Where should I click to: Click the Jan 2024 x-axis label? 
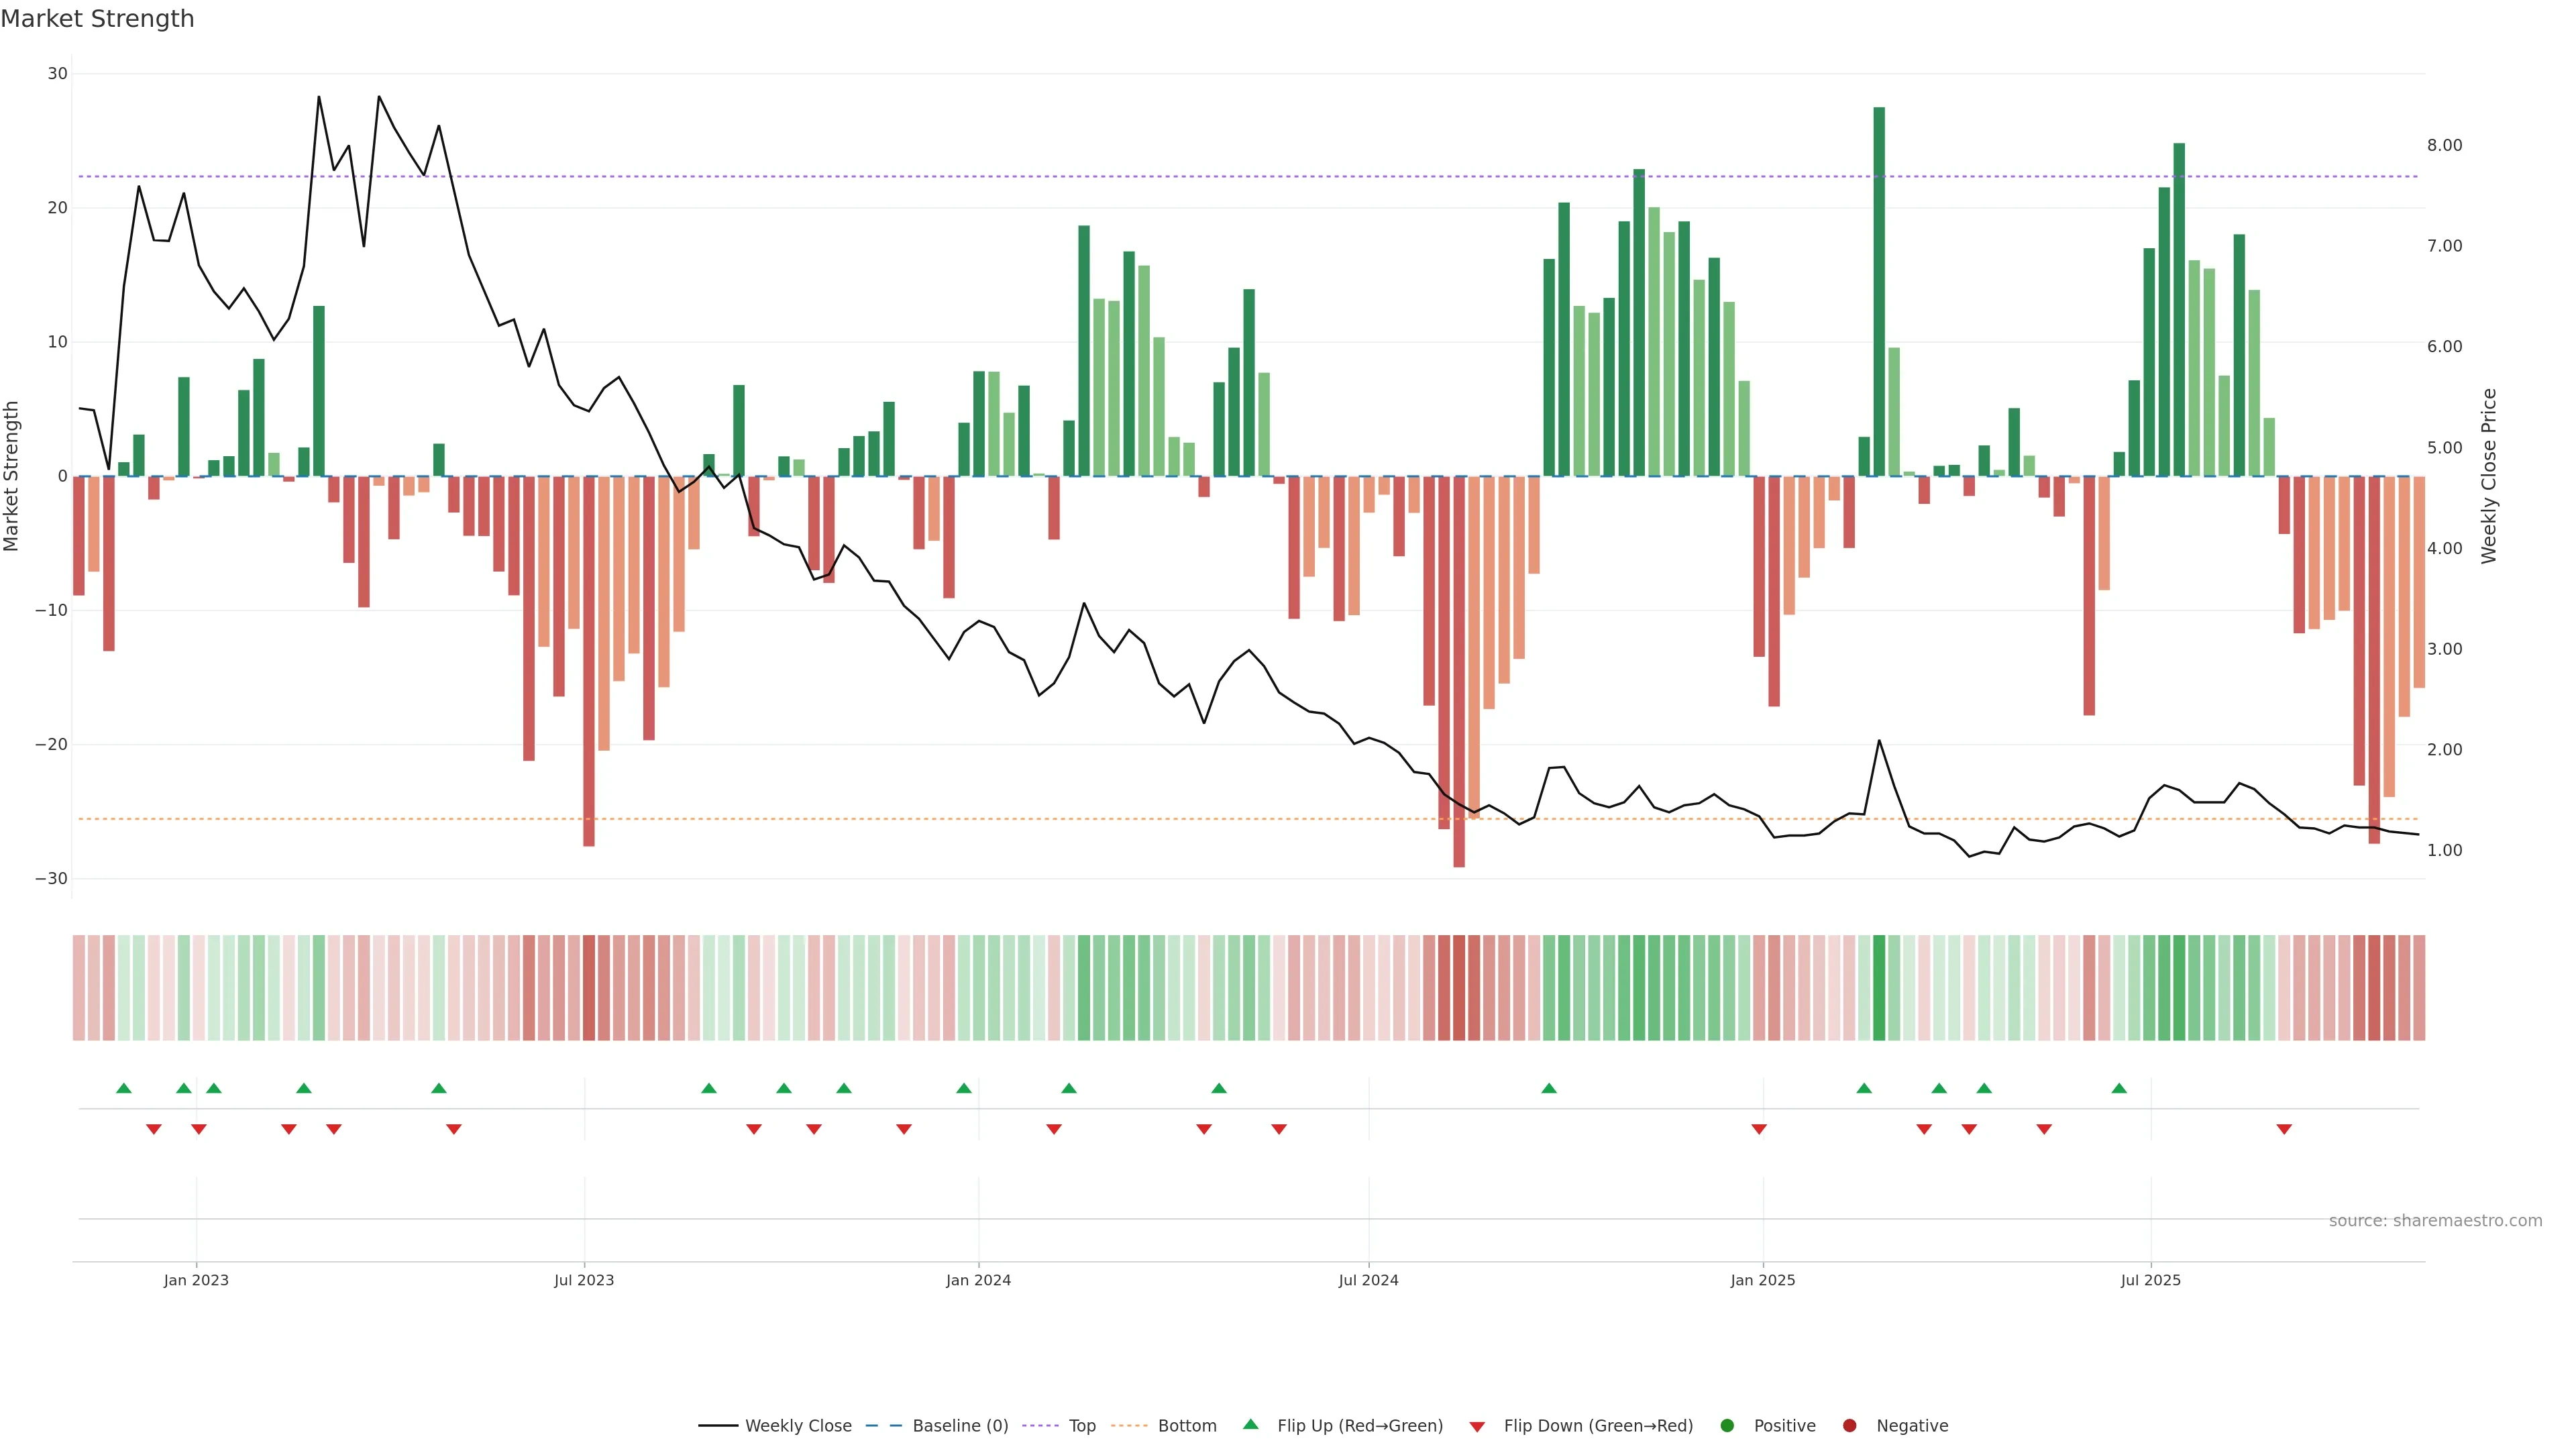978,1280
